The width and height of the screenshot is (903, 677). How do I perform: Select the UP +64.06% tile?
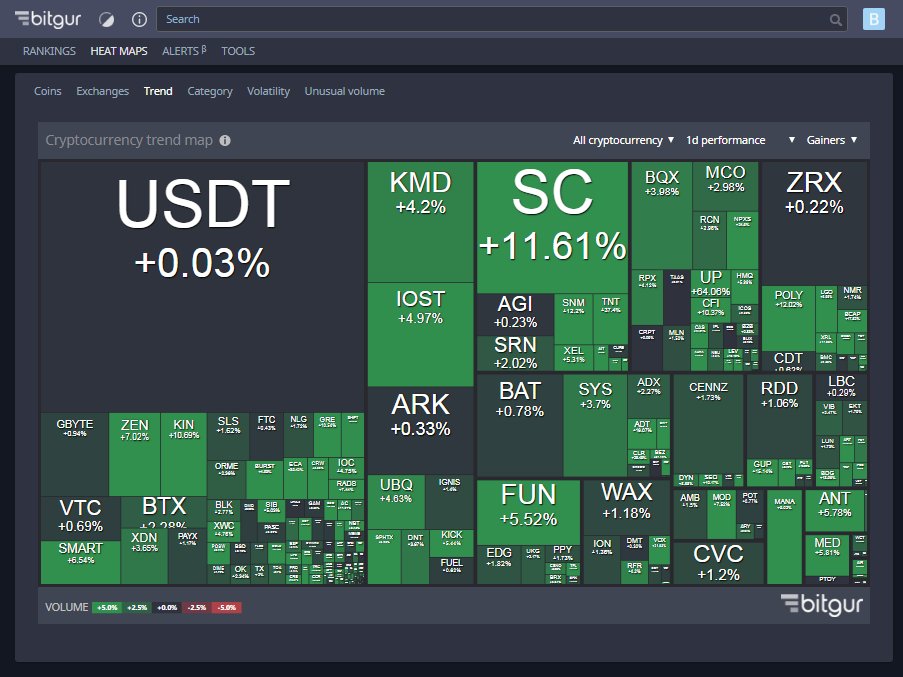coord(711,283)
